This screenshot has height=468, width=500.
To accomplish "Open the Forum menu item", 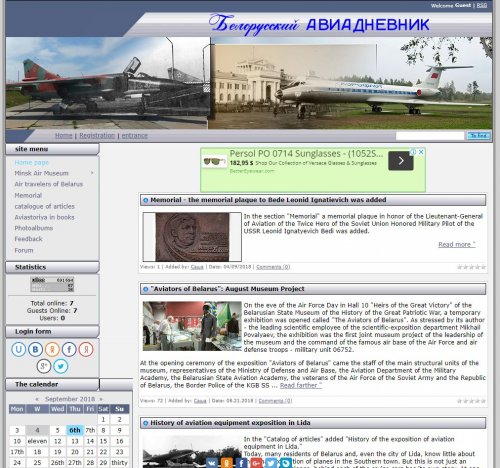I will point(24,250).
